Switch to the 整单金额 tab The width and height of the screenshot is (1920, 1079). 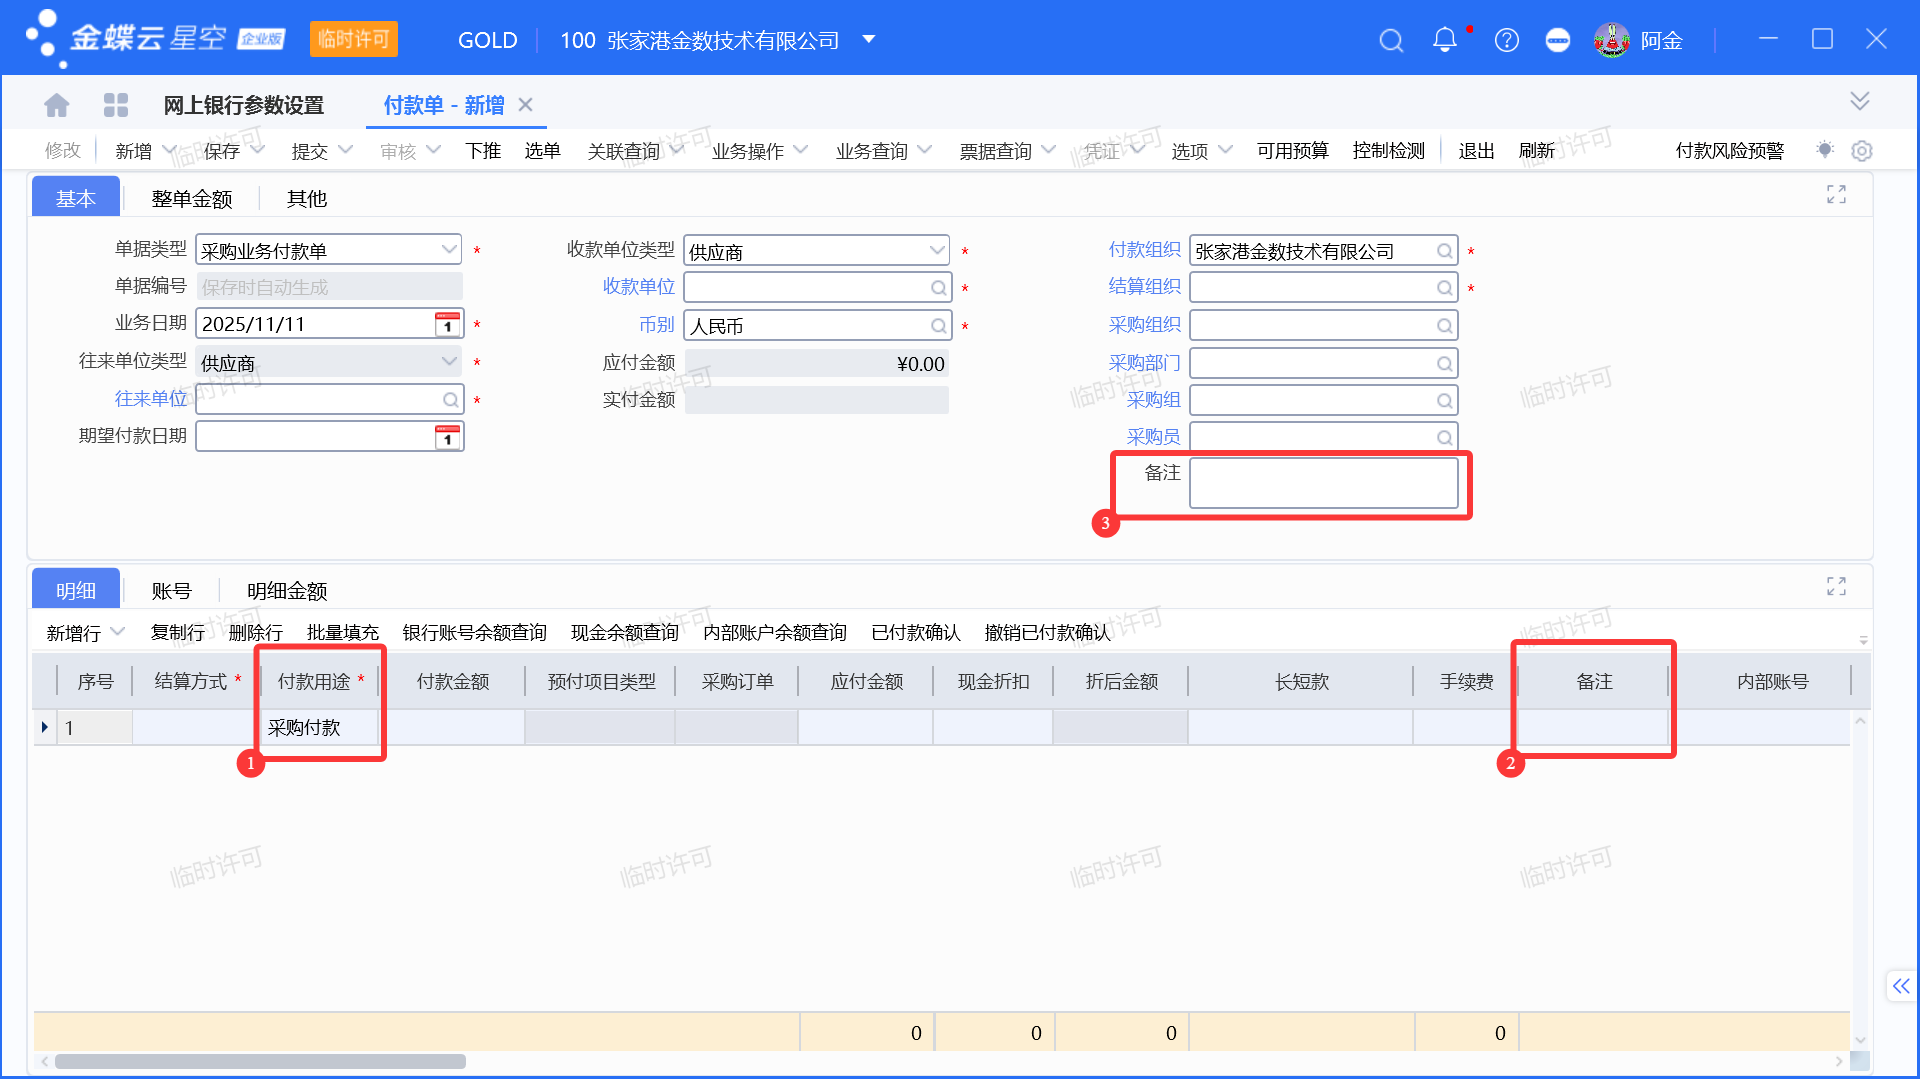(191, 199)
